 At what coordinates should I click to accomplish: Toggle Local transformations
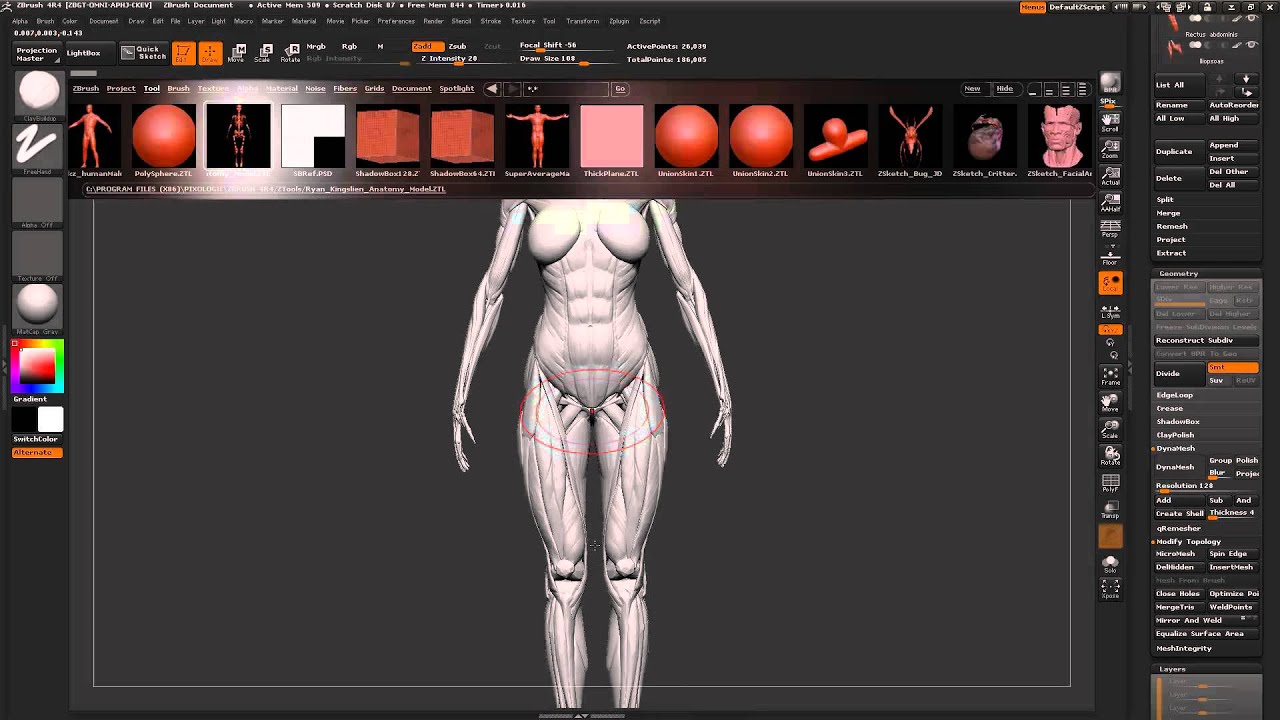tap(1110, 284)
